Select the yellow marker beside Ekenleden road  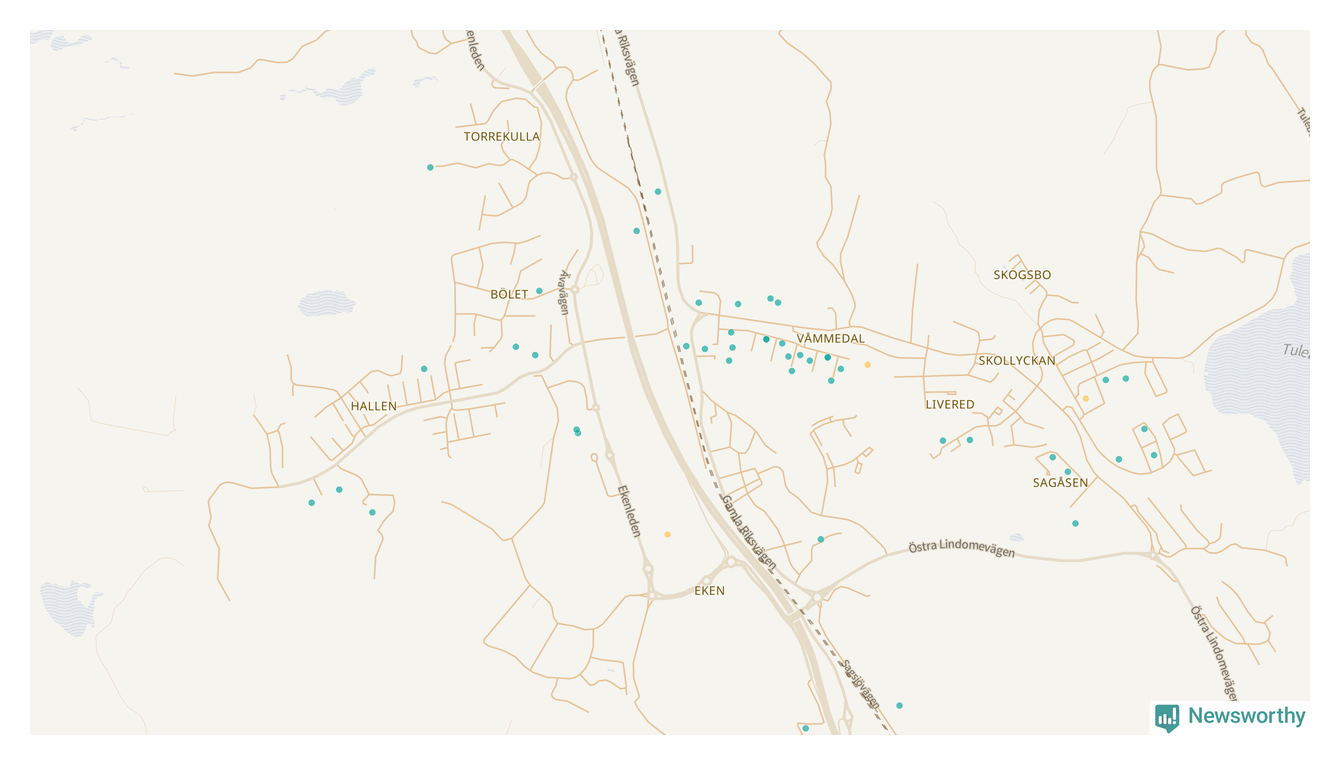(x=667, y=534)
